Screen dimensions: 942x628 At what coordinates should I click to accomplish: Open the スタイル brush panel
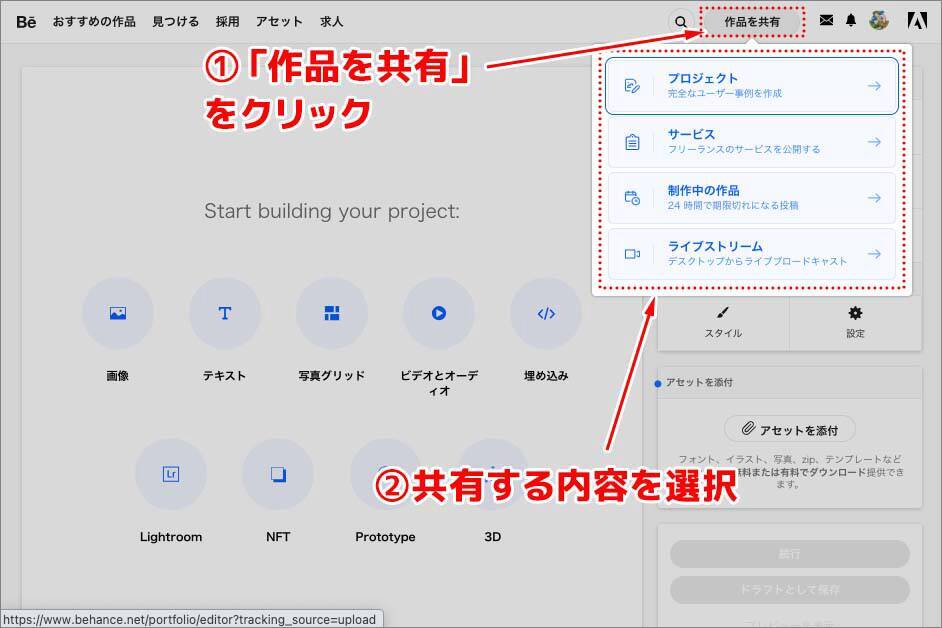click(x=723, y=322)
